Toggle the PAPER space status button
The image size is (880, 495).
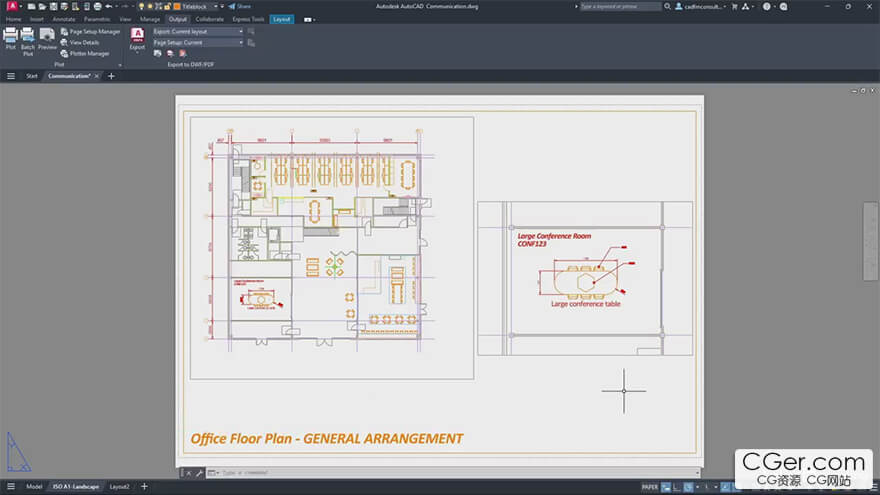[x=649, y=487]
